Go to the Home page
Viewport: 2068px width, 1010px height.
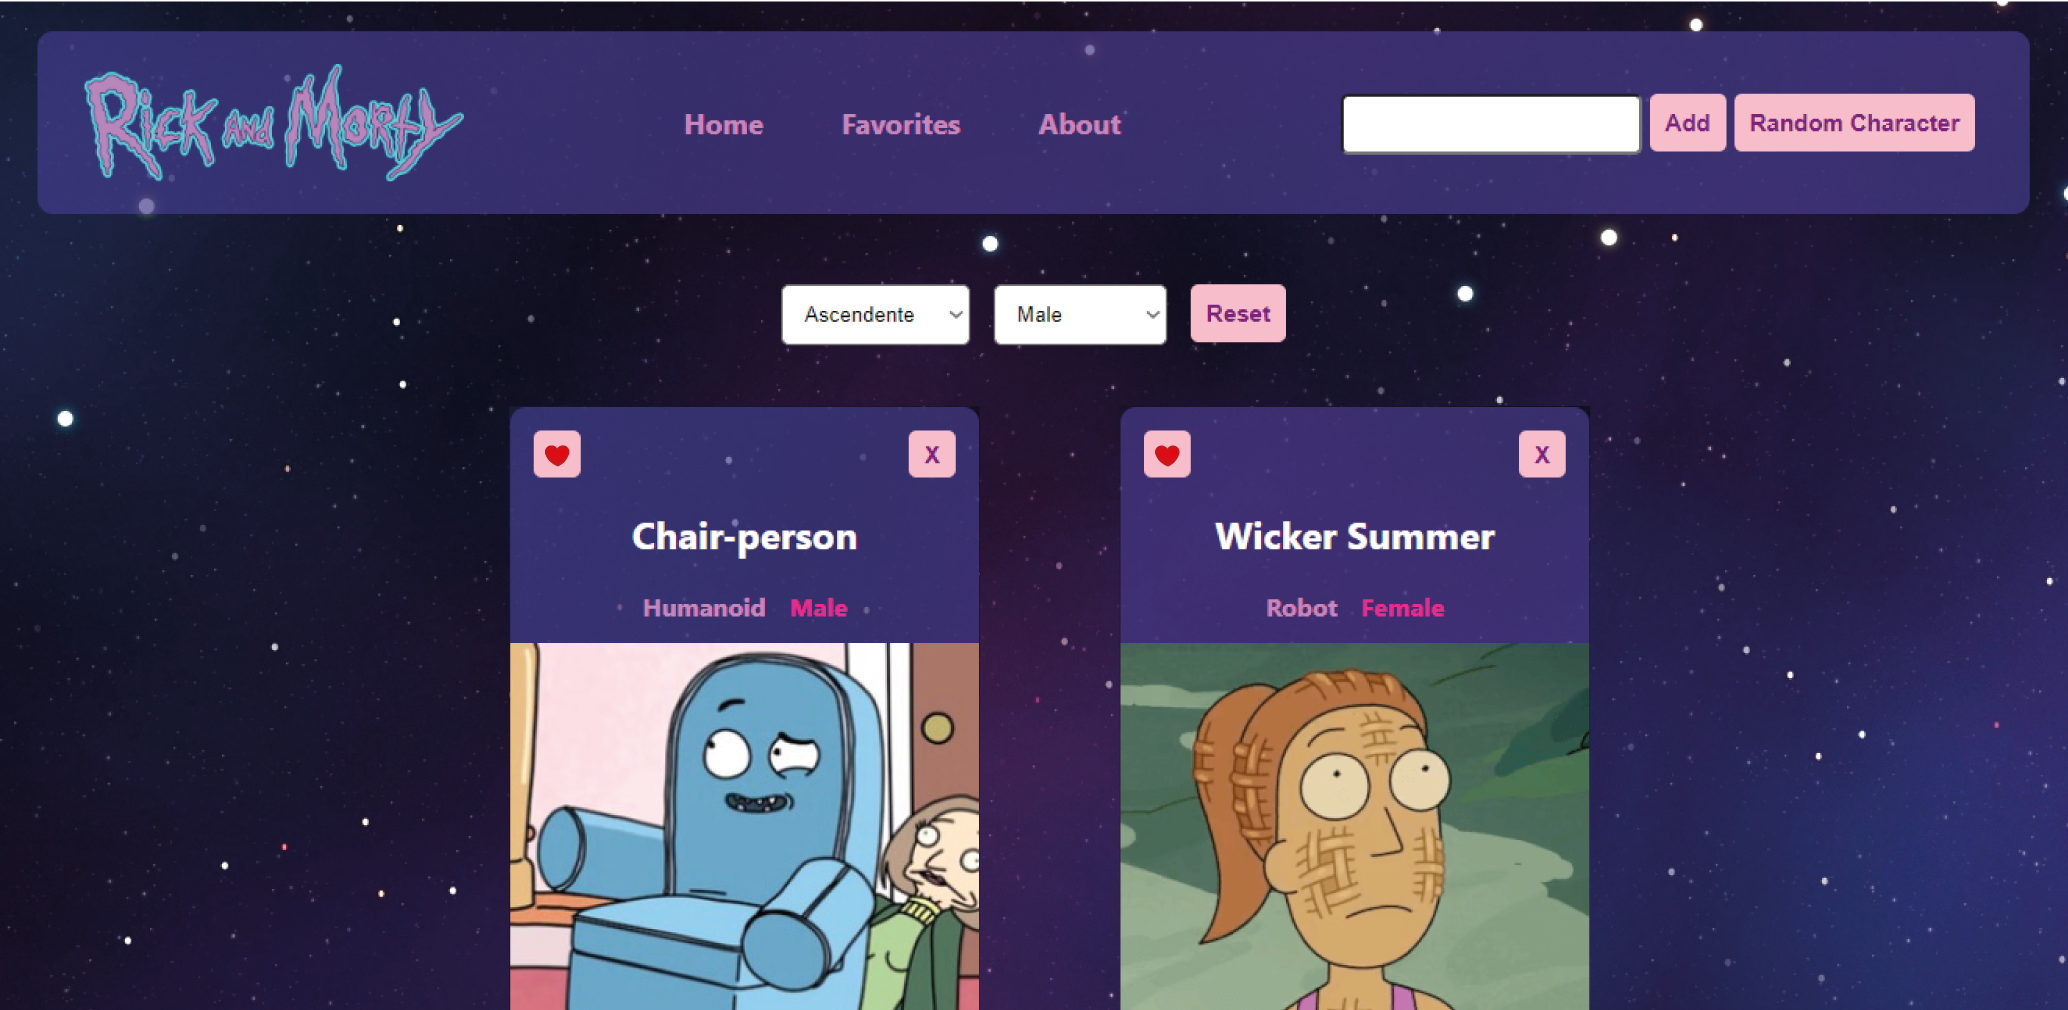(x=724, y=124)
